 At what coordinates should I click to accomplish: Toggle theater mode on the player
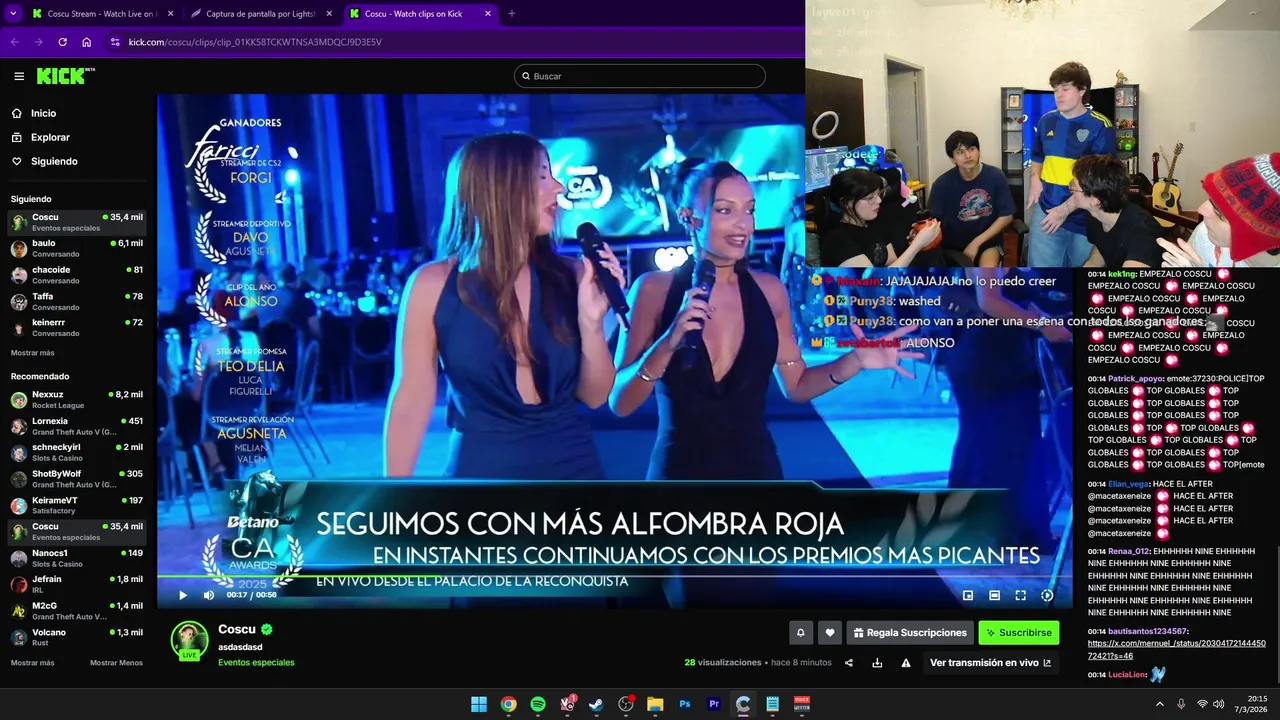tap(994, 595)
